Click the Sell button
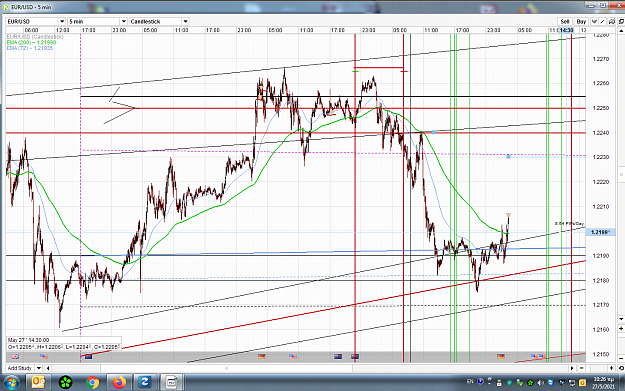This screenshot has width=625, height=391. click(x=565, y=22)
